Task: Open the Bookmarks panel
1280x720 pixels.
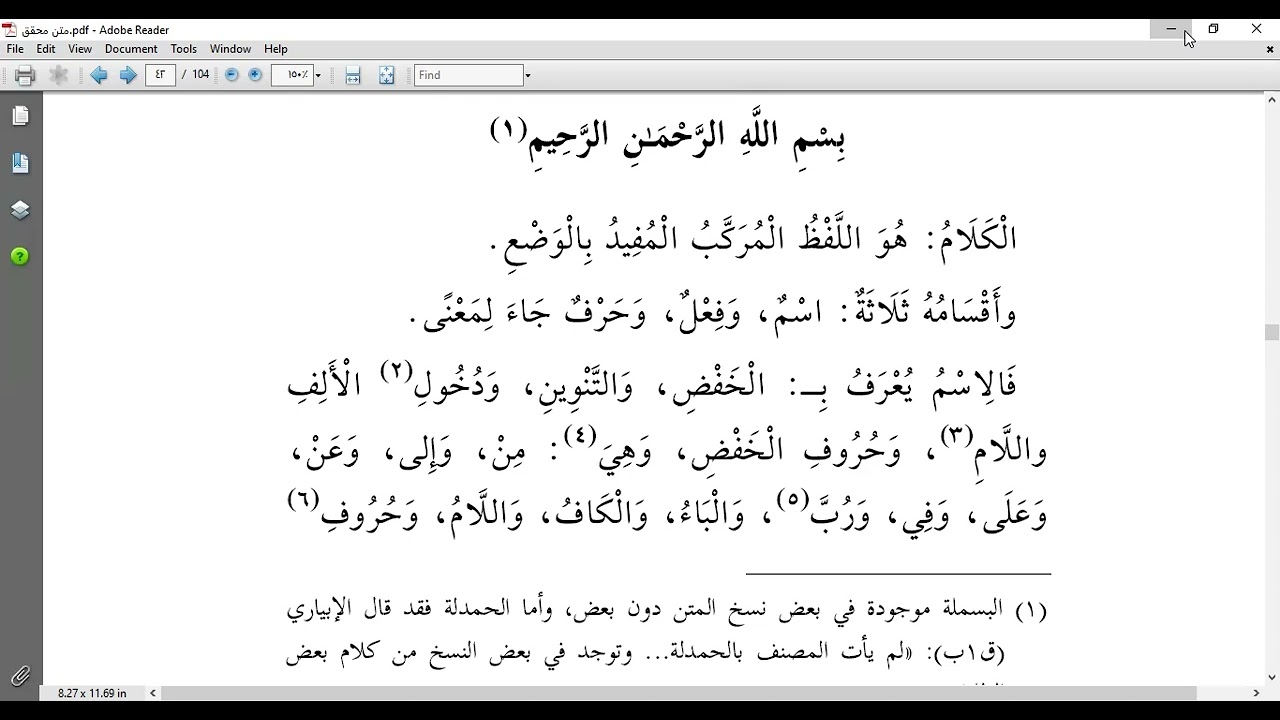Action: tap(20, 163)
